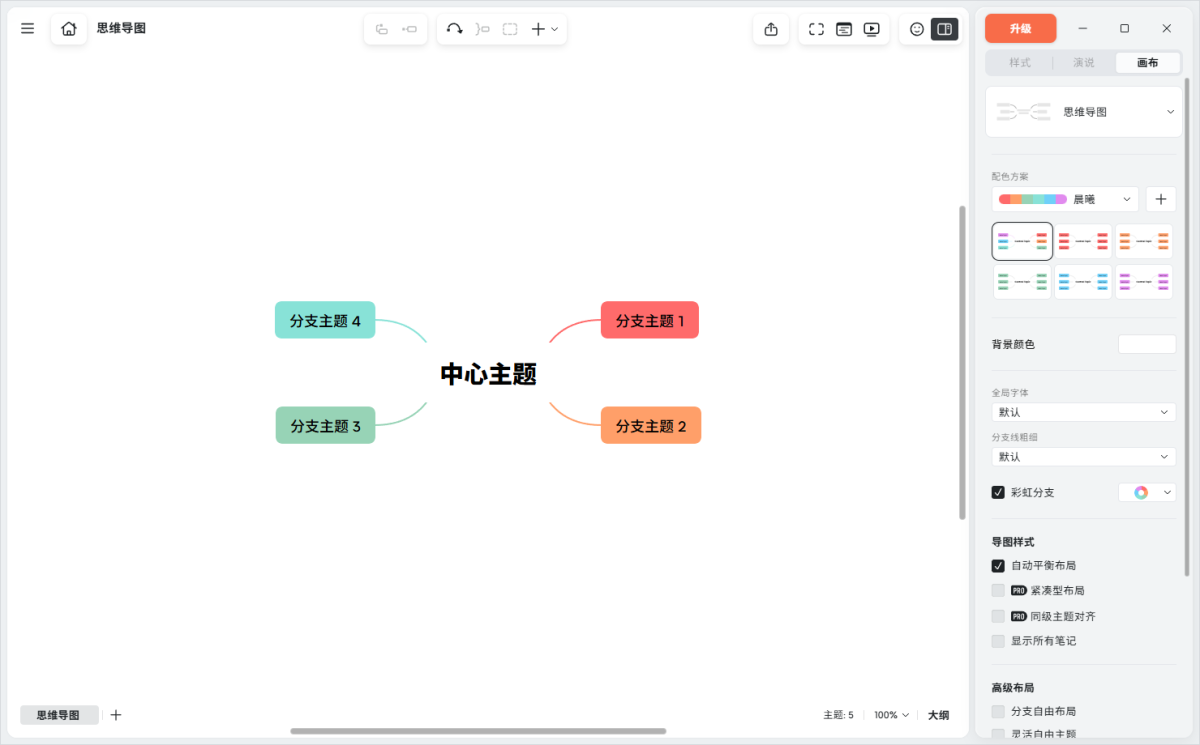The height and width of the screenshot is (745, 1200).
Task: Click the 高级布局 section heading
Action: click(x=1013, y=687)
